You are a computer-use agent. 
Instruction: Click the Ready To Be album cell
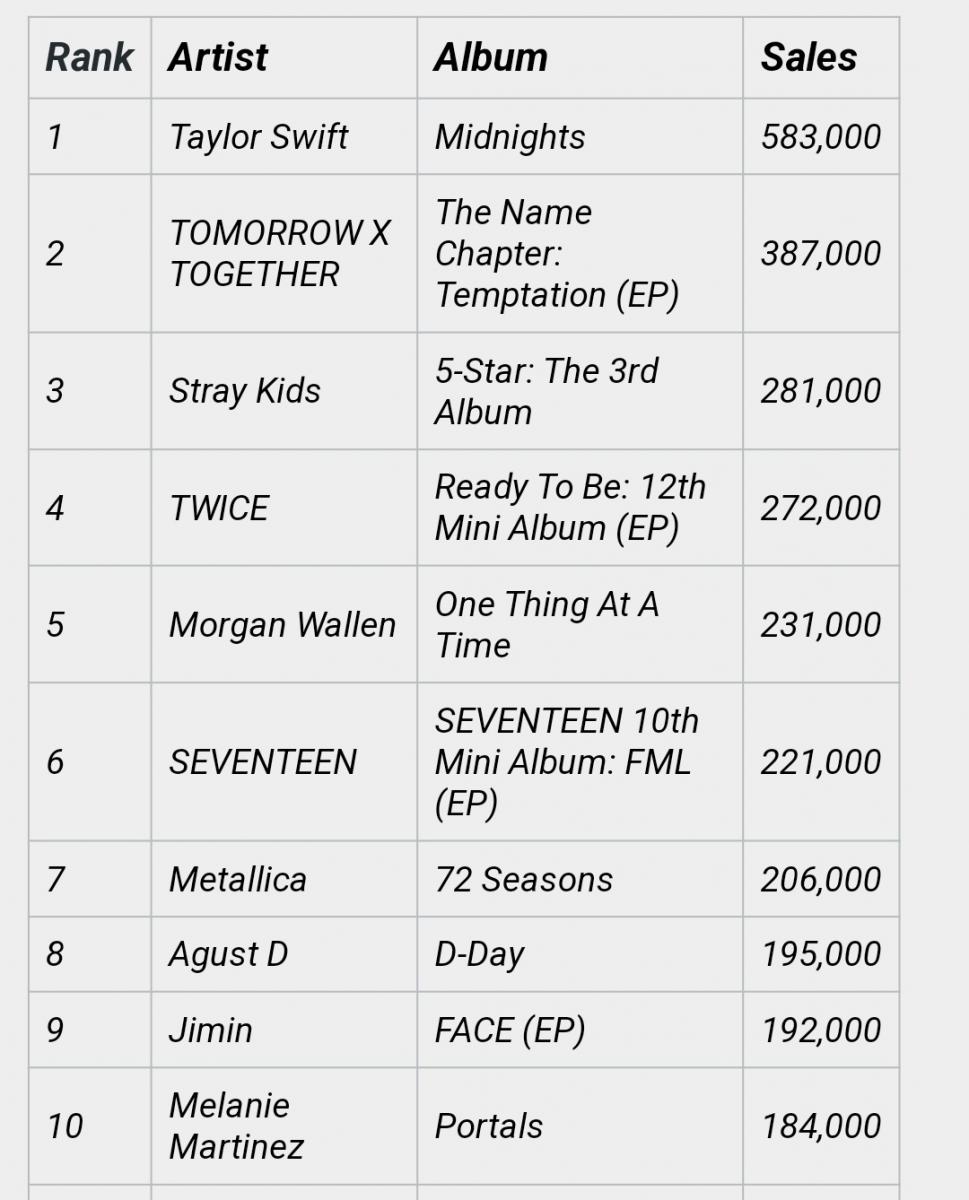tap(580, 508)
